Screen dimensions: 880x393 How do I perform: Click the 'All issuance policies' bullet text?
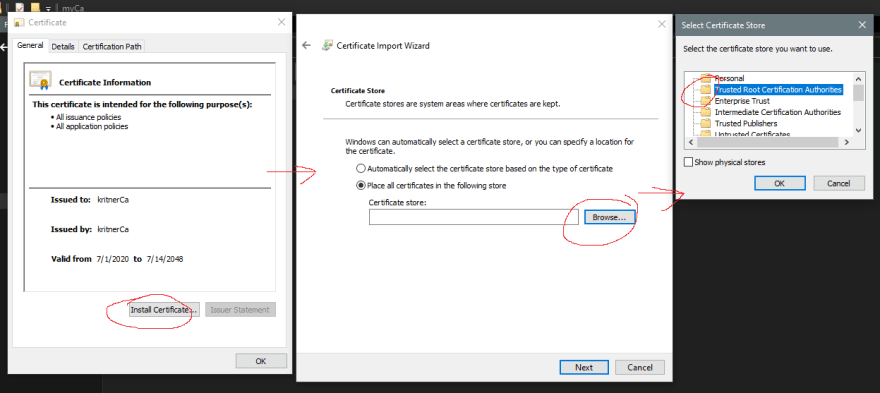(88, 117)
